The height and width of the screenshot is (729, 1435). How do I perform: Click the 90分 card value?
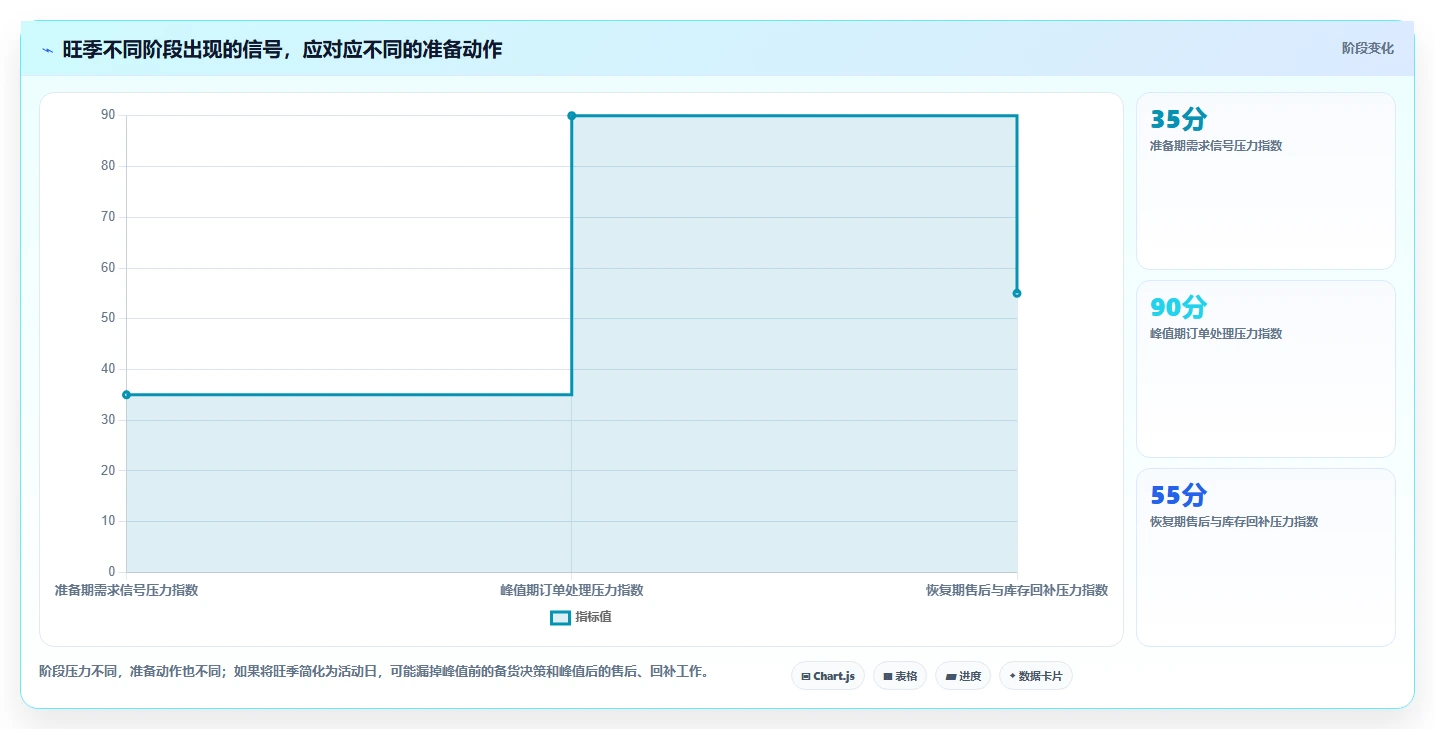(1178, 308)
